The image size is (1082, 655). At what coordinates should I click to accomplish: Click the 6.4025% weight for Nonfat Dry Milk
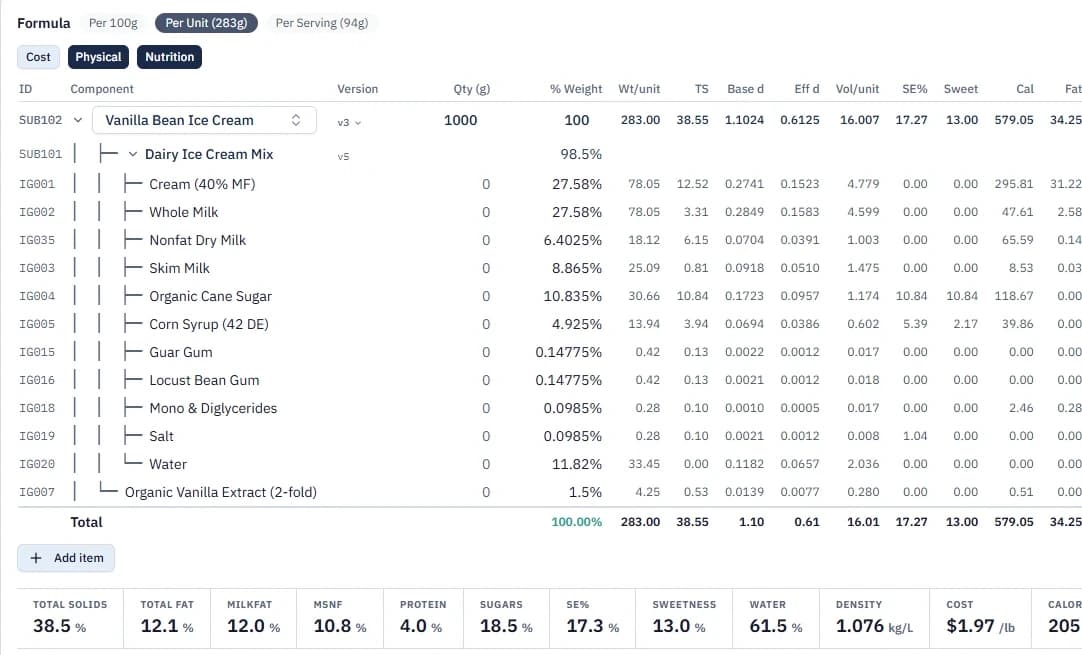572,240
